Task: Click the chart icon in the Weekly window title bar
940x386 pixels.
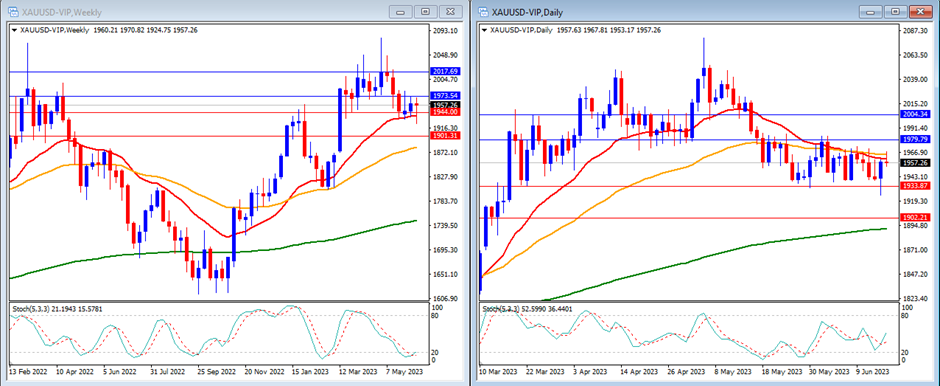Action: pyautogui.click(x=12, y=12)
